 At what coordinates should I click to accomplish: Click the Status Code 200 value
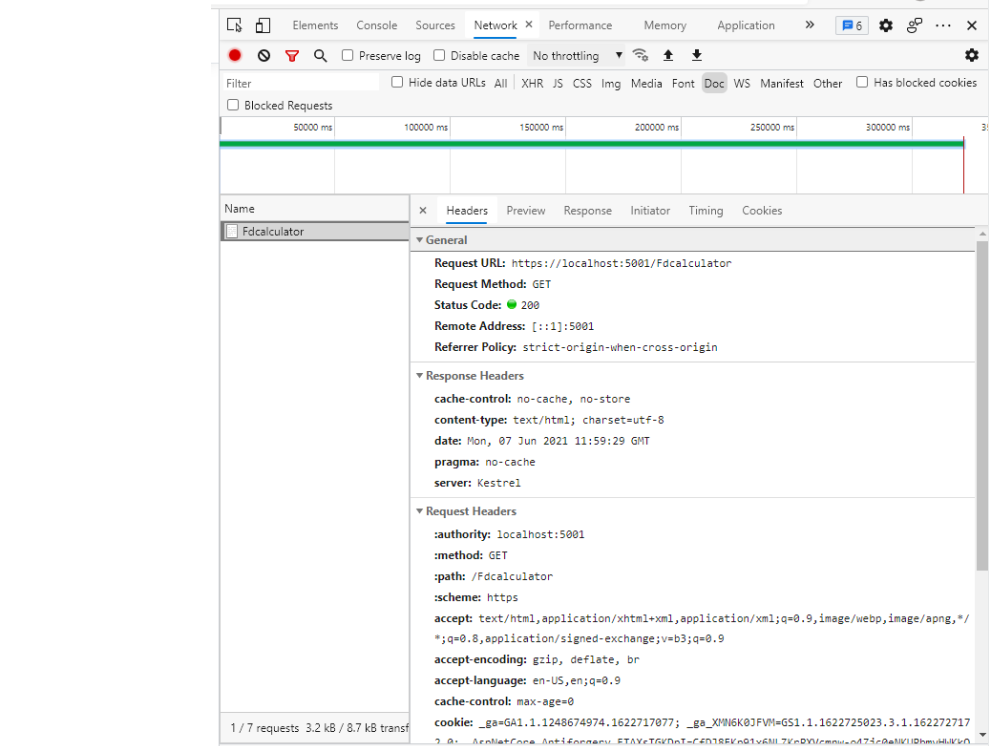(x=530, y=305)
